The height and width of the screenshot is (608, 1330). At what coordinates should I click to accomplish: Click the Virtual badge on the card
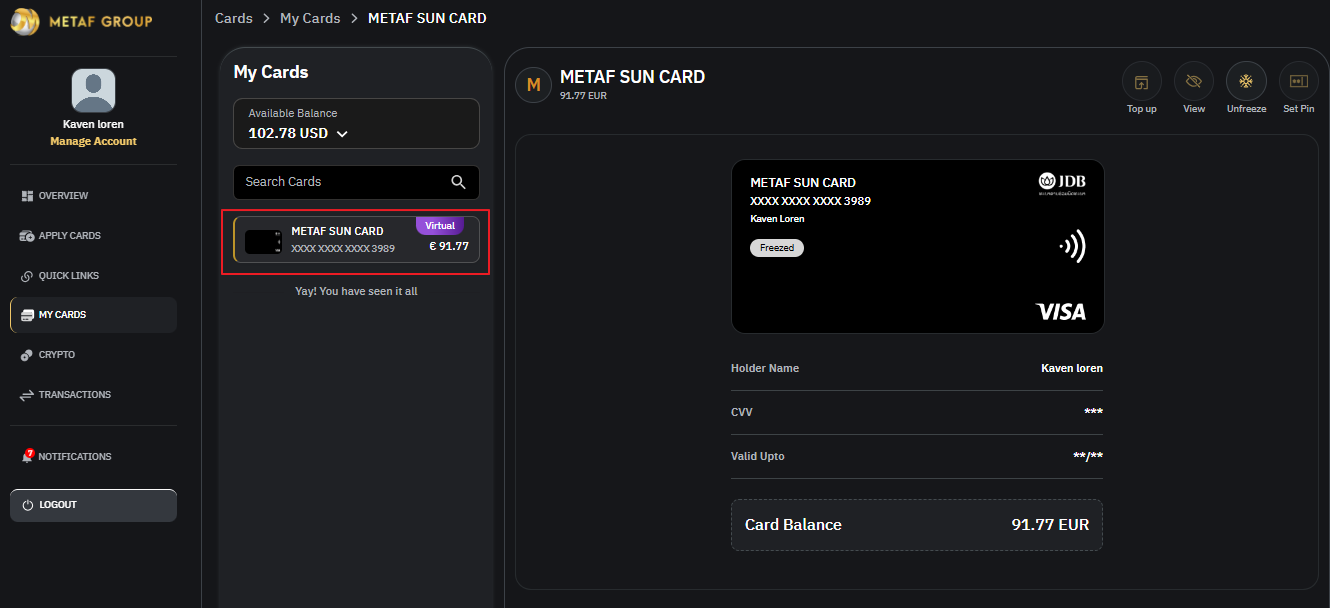coord(440,226)
